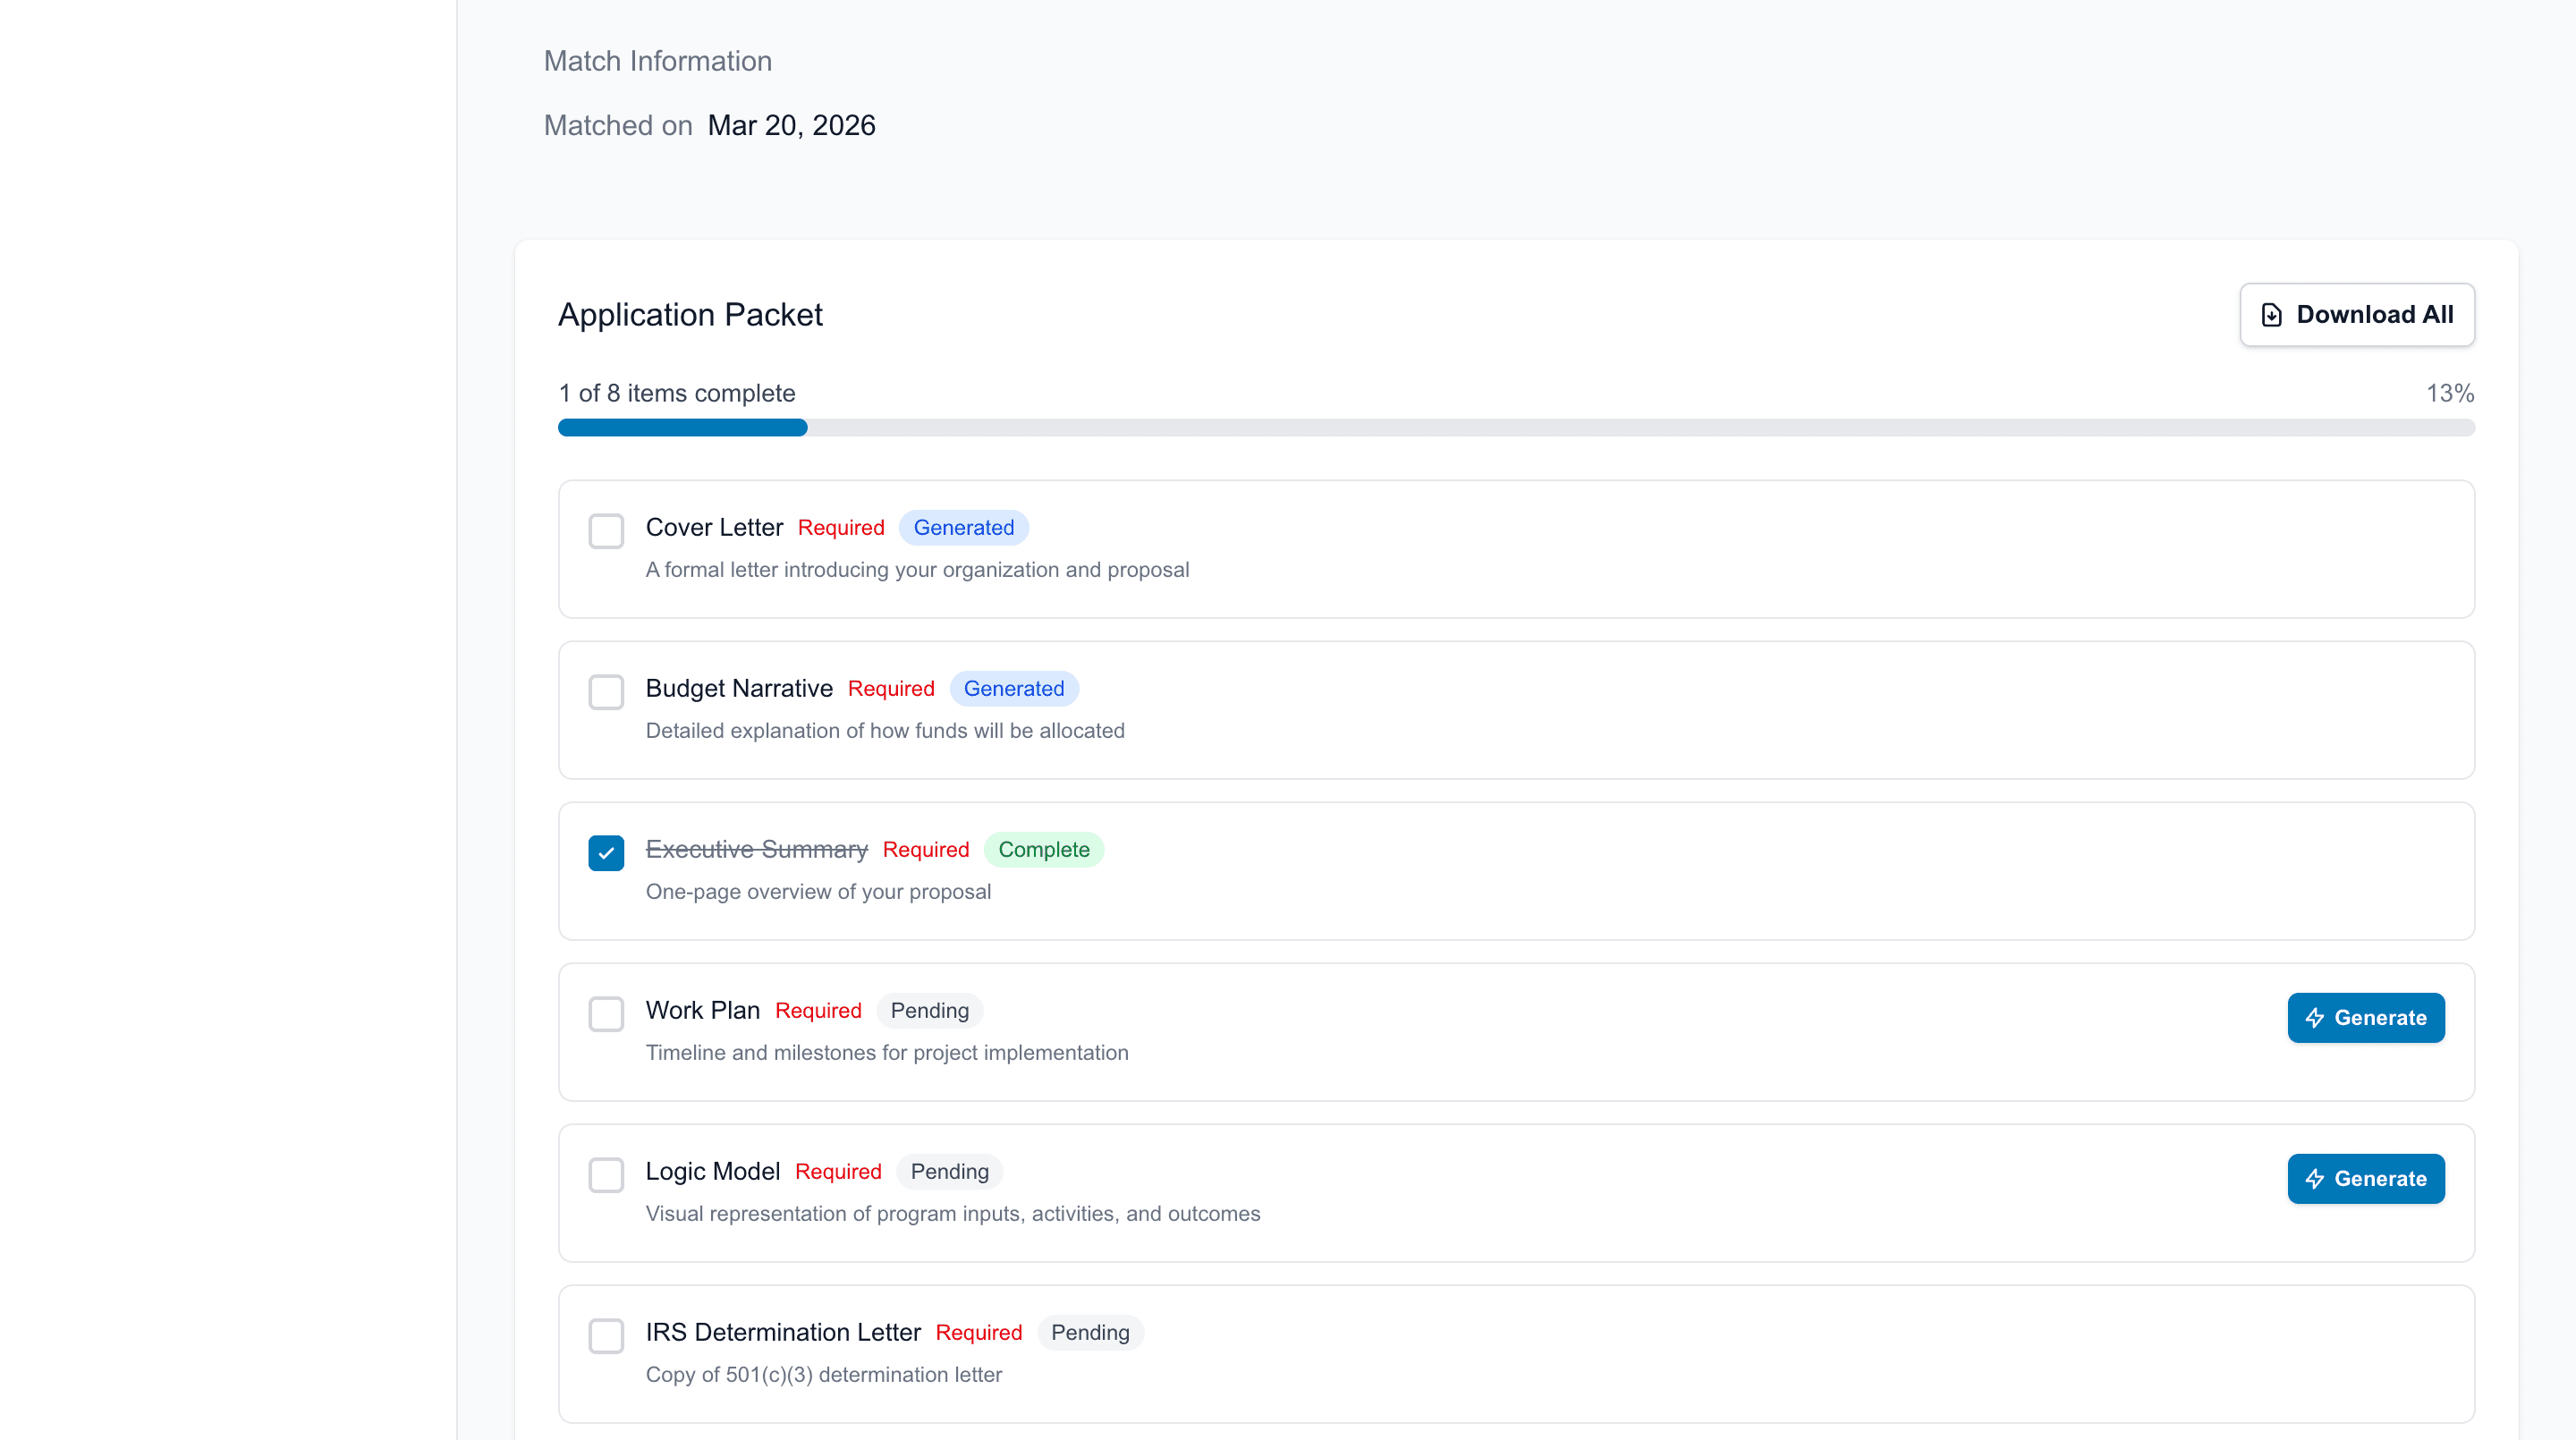2576x1440 pixels.
Task: Generate the Logic Model document
Action: pyautogui.click(x=2365, y=1178)
